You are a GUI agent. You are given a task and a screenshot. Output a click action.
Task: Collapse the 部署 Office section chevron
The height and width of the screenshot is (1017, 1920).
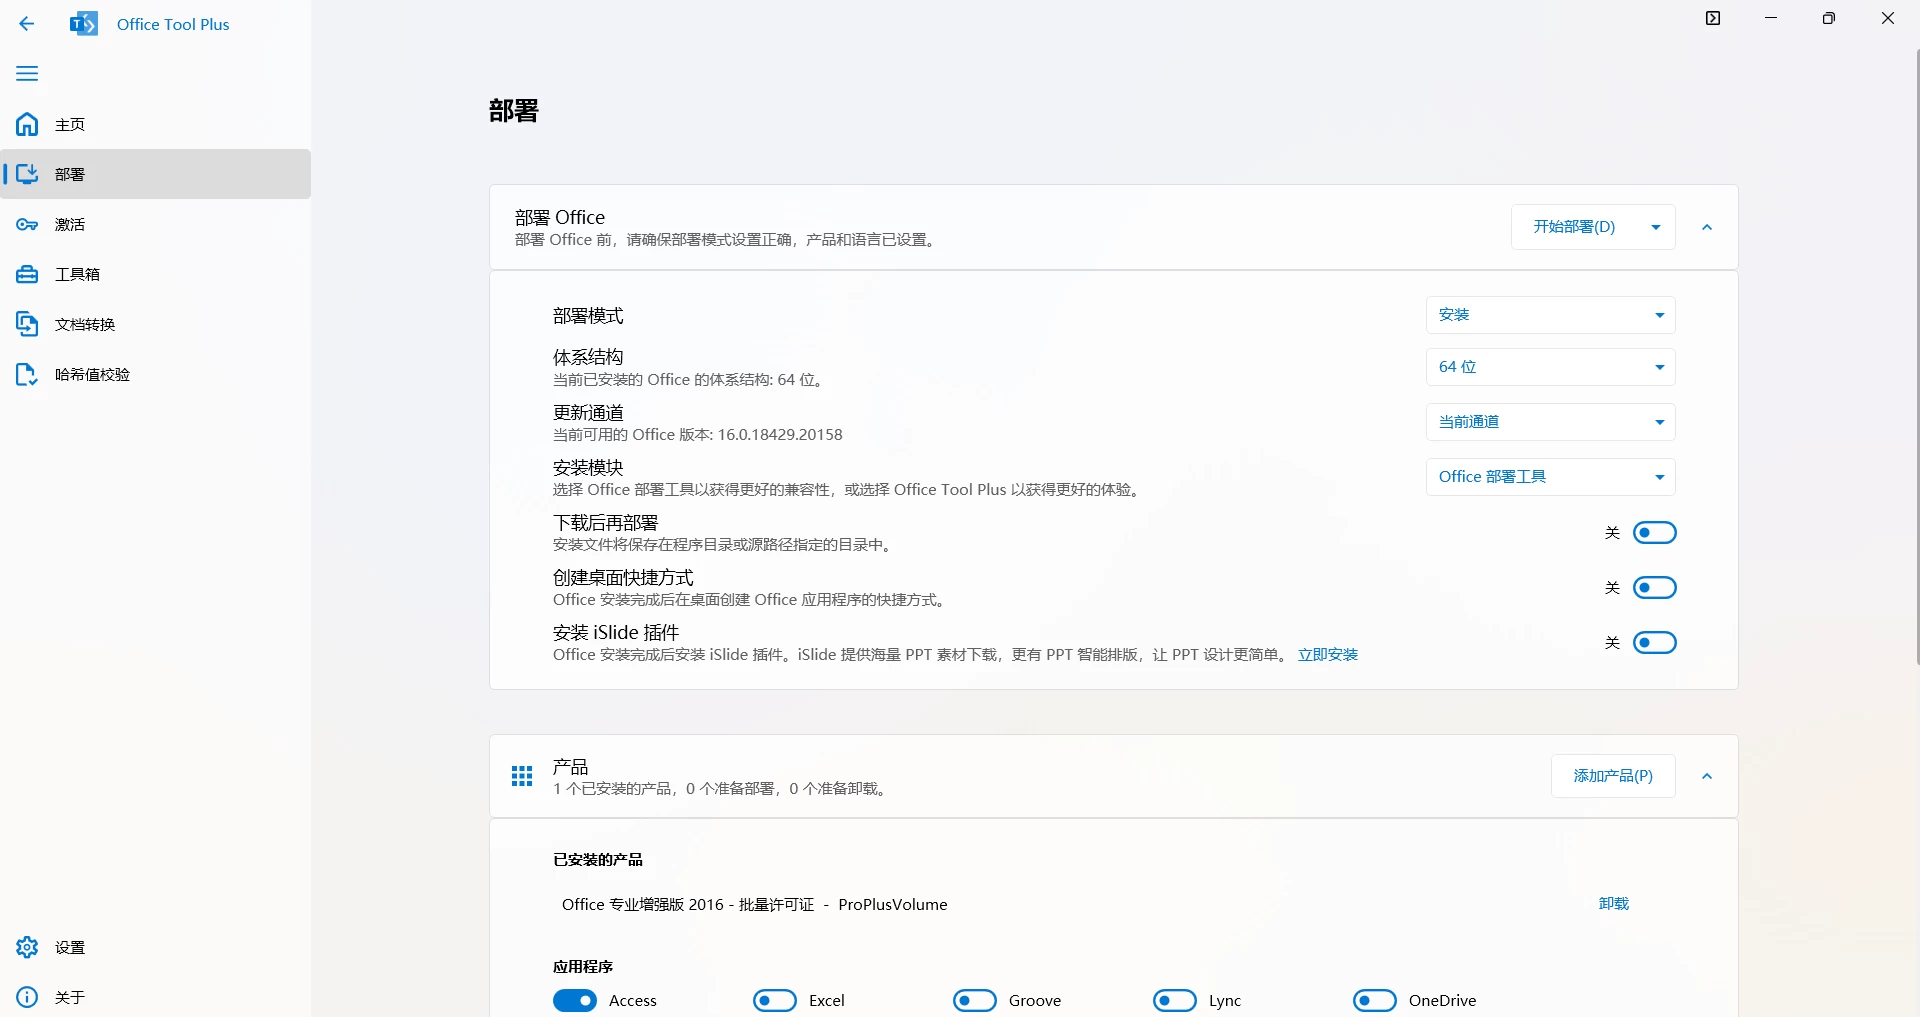1707,227
